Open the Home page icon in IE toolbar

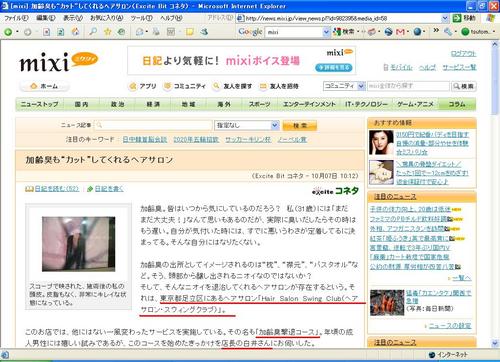click(76, 32)
